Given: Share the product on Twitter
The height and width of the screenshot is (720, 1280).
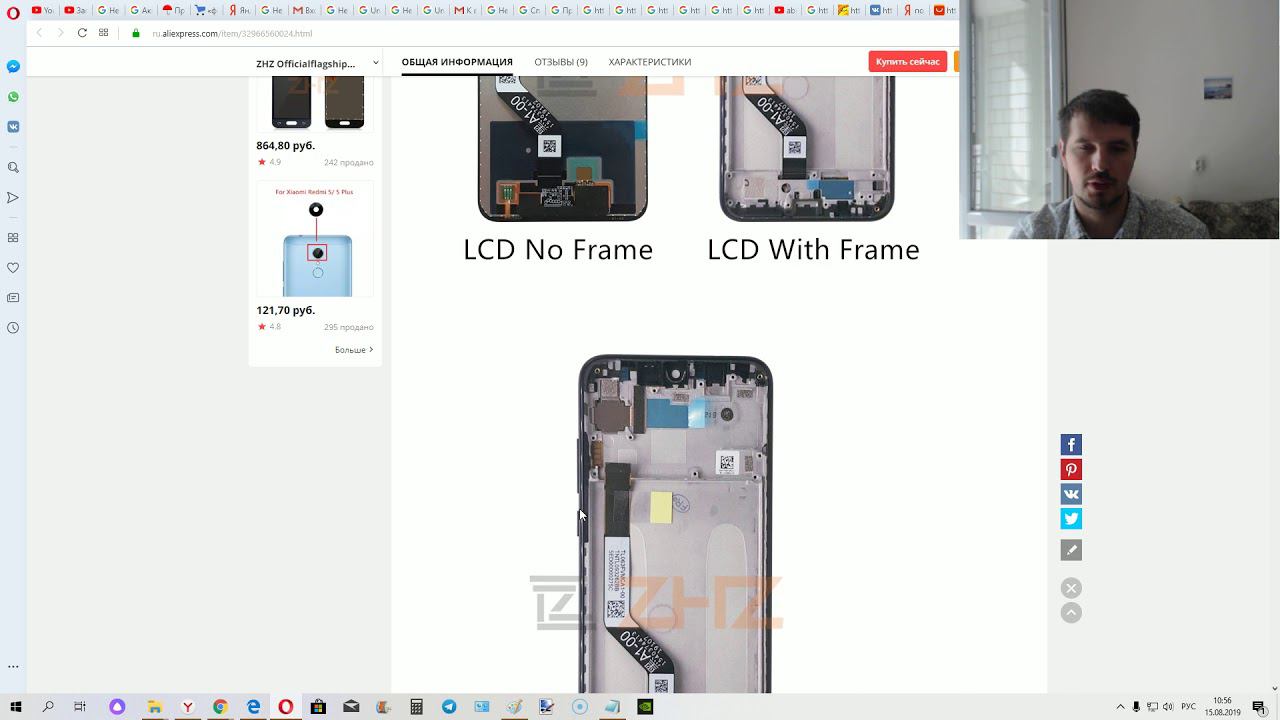Looking at the screenshot, I should 1071,518.
